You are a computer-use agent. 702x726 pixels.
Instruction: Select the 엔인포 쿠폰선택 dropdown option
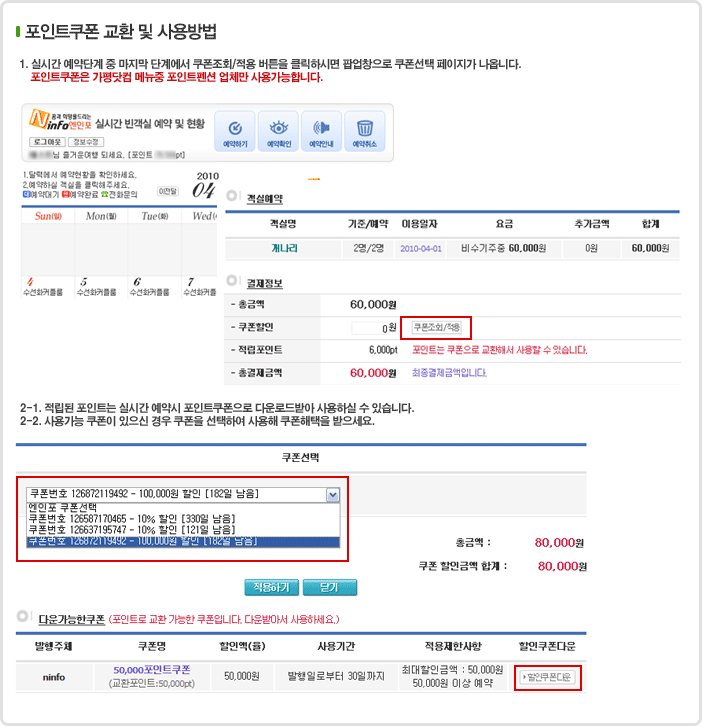(x=70, y=507)
